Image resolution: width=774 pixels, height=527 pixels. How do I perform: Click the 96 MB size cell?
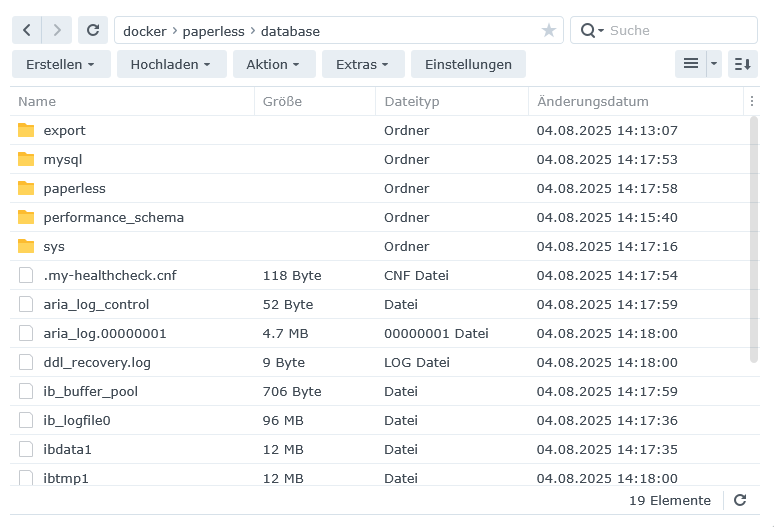pos(283,420)
